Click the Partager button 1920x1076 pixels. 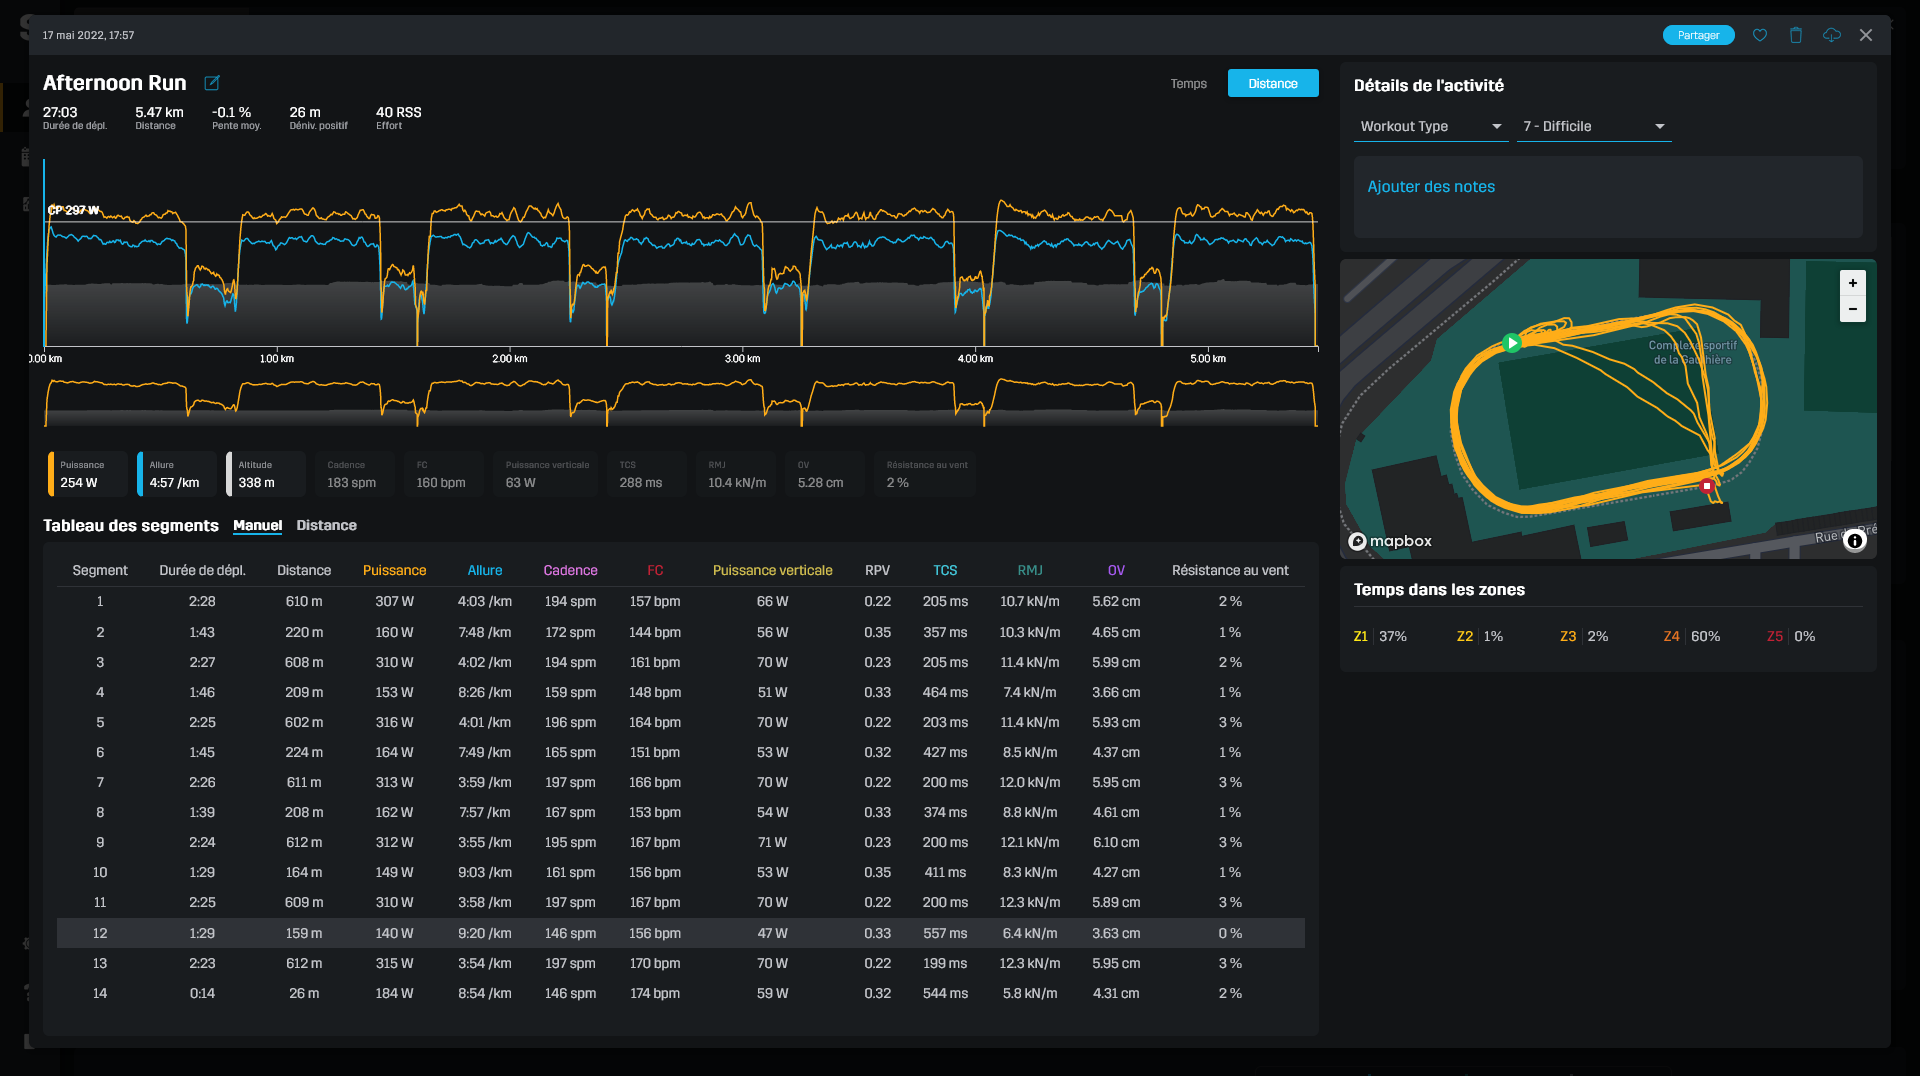pyautogui.click(x=1698, y=35)
